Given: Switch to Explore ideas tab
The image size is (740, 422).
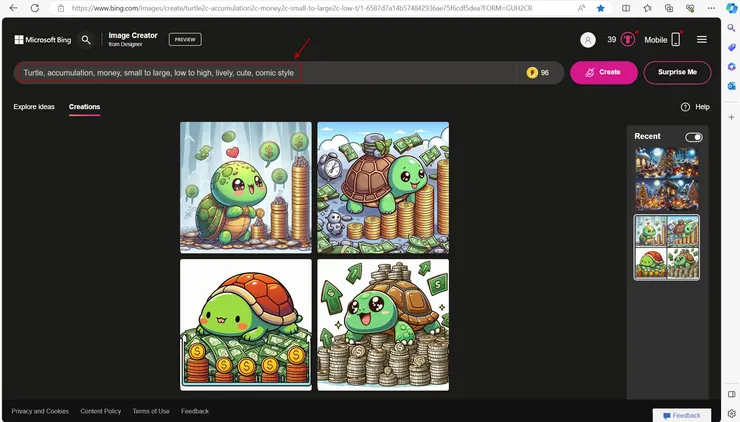Looking at the screenshot, I should click(34, 107).
